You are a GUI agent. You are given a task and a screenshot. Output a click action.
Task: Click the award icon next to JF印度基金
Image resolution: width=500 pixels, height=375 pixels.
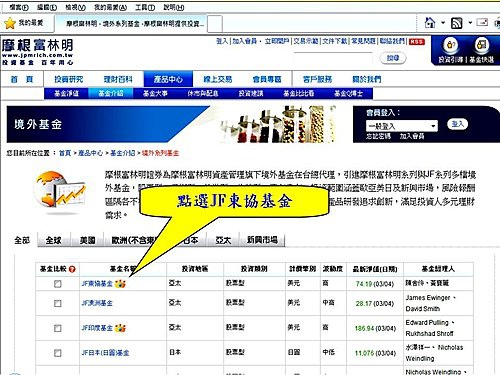tap(120, 328)
